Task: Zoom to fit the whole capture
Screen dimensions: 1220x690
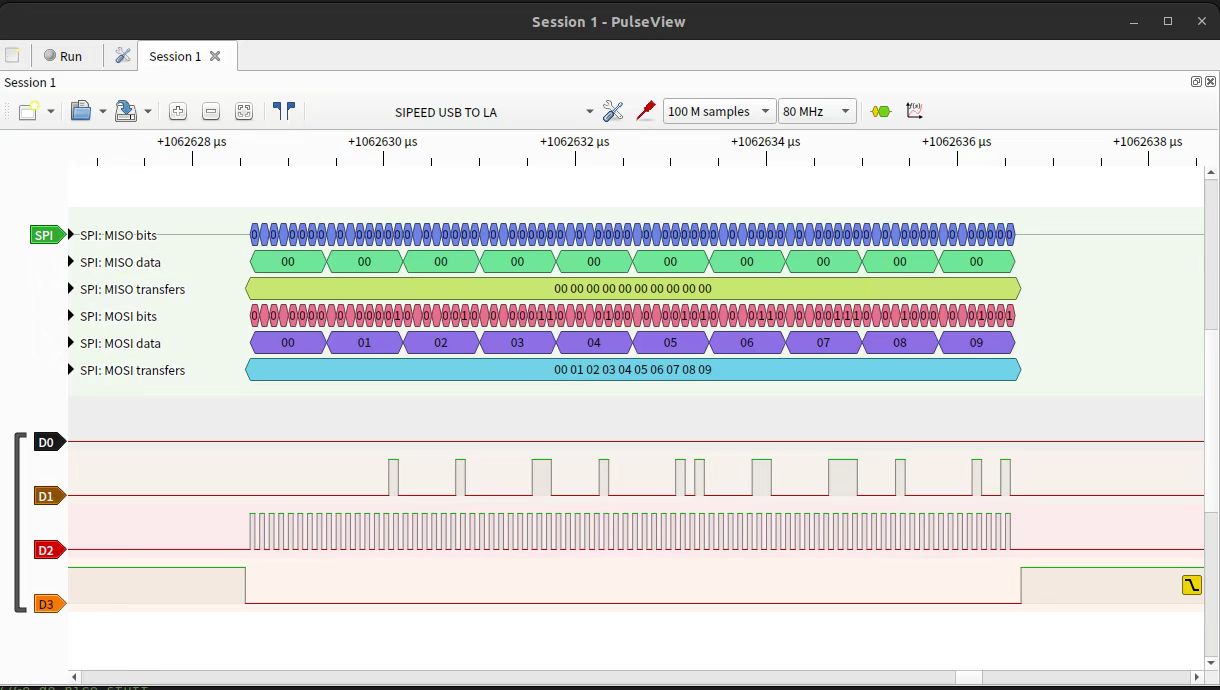Action: click(x=244, y=111)
